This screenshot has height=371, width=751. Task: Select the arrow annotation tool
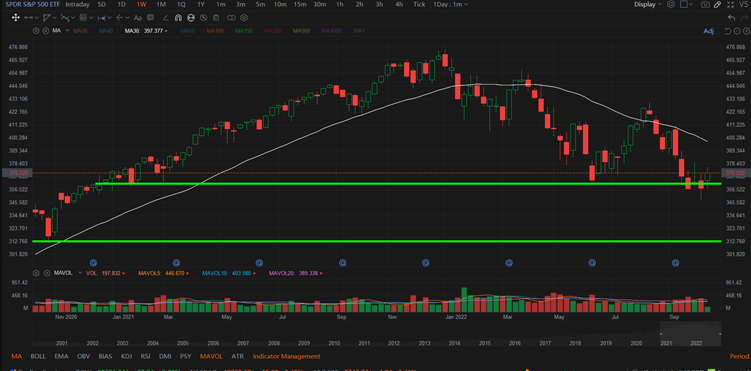[x=119, y=18]
